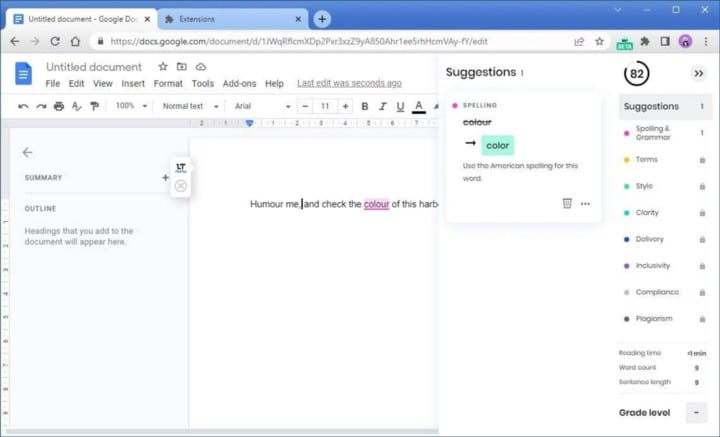Viewport: 720px width, 437px height.
Task: Add a summary with the plus icon
Action: pyautogui.click(x=165, y=178)
